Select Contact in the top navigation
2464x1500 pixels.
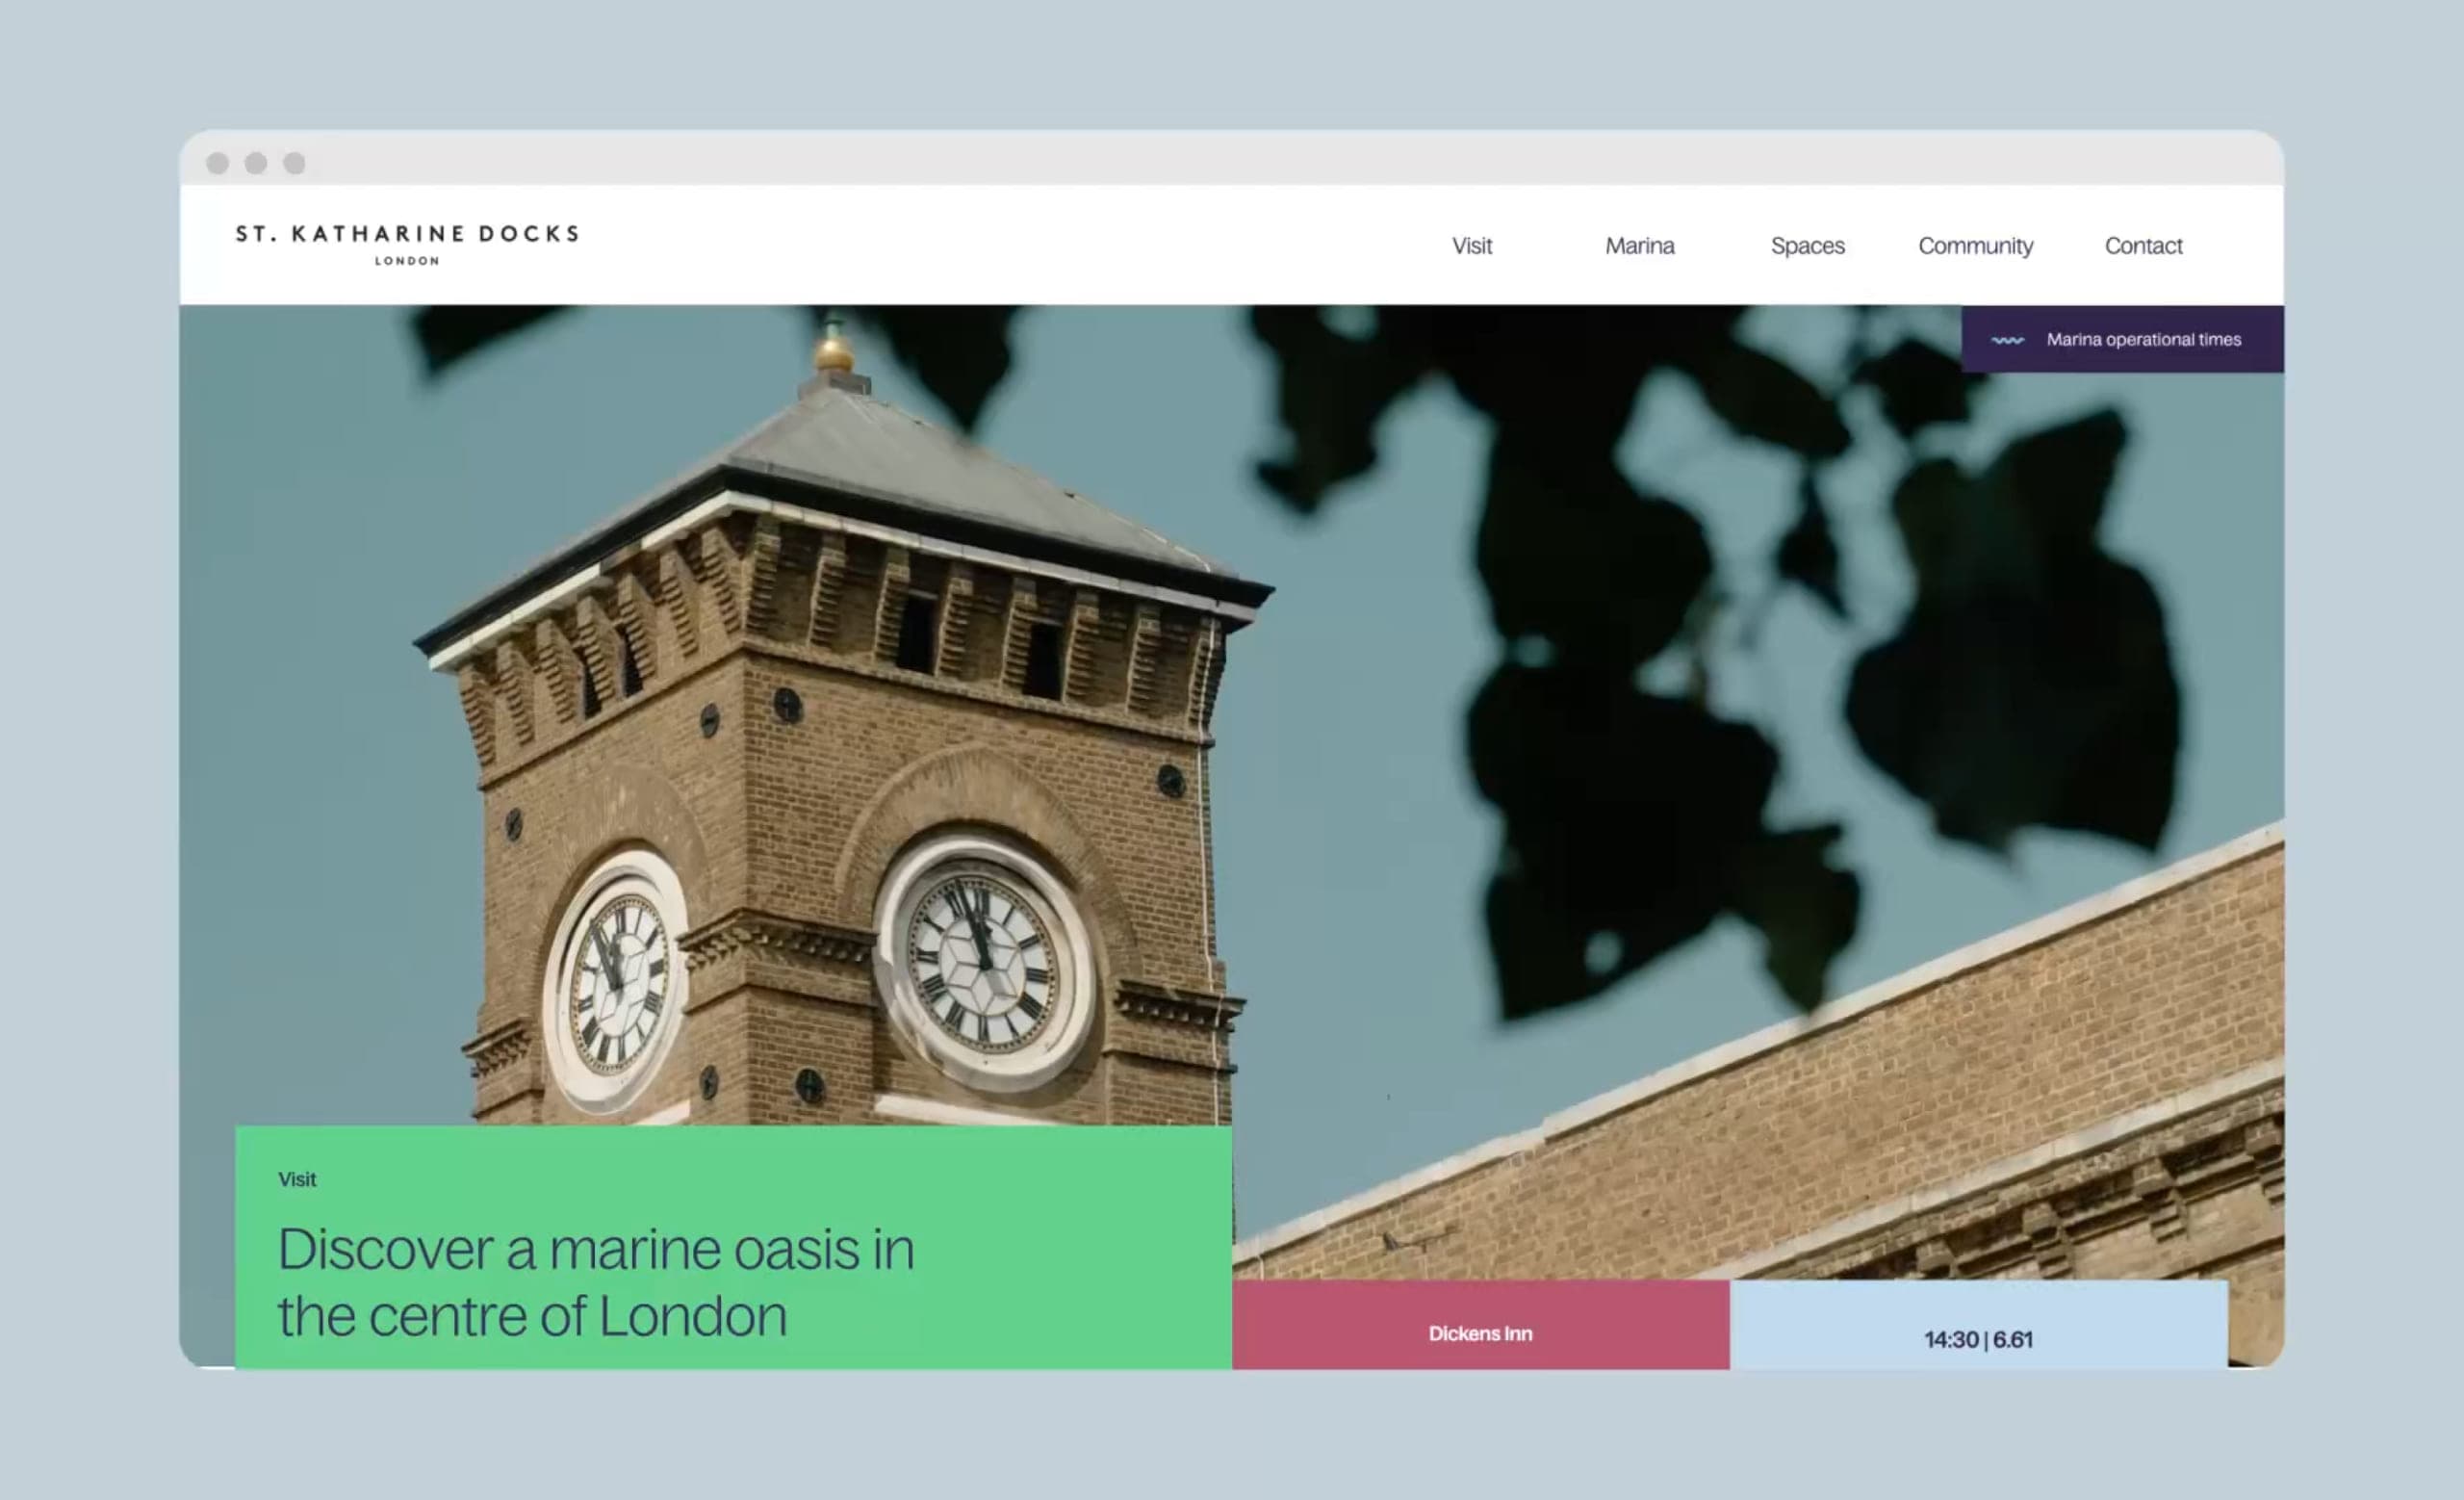click(2143, 246)
